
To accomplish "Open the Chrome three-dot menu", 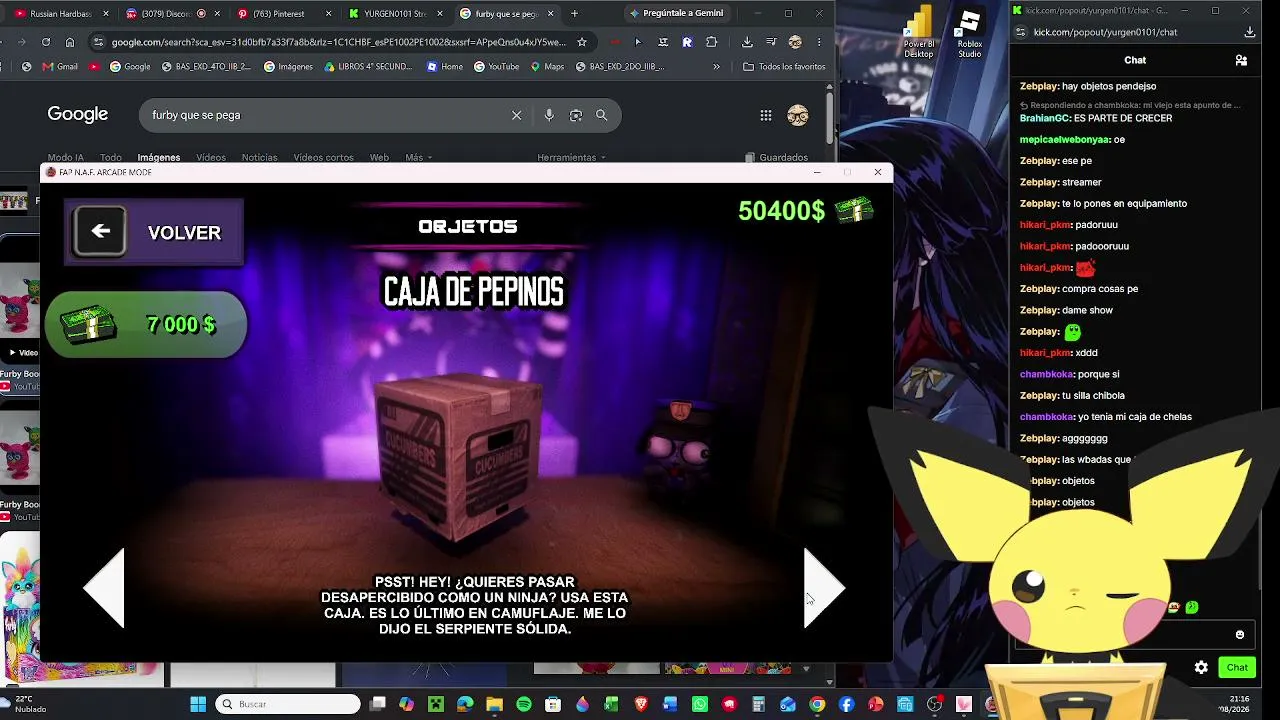I will point(819,42).
